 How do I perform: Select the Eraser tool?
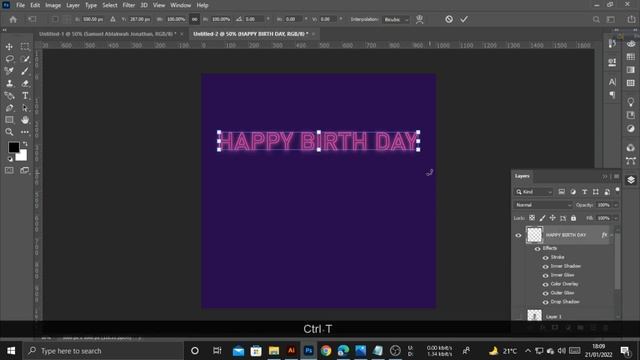[25, 84]
